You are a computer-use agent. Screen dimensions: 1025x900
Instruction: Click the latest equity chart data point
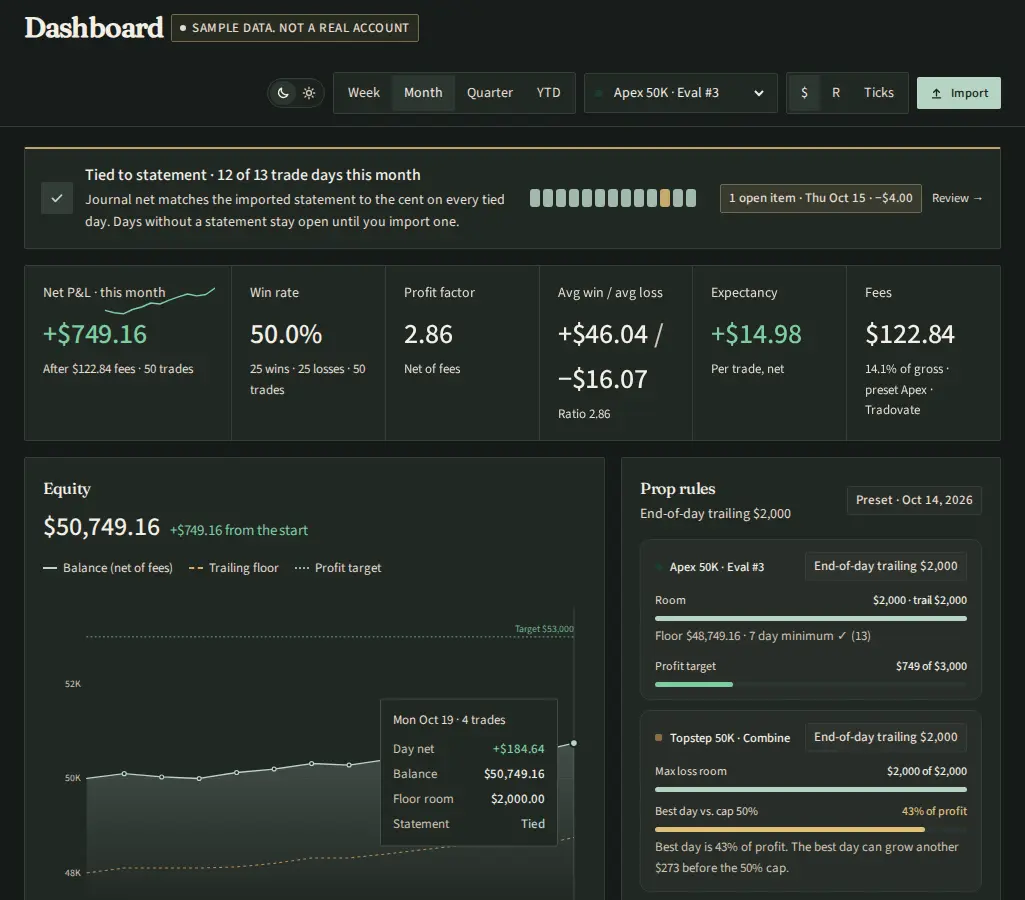(x=574, y=743)
